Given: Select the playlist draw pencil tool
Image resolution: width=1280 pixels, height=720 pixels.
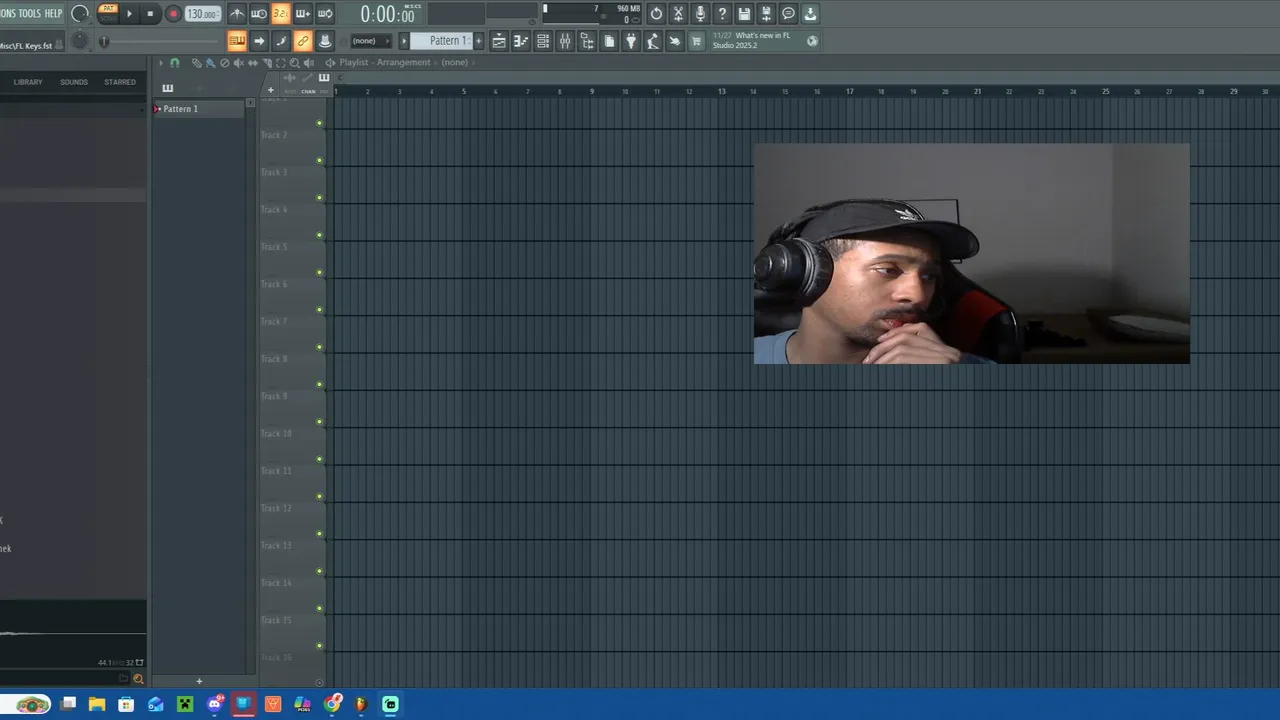Looking at the screenshot, I should pyautogui.click(x=197, y=62).
